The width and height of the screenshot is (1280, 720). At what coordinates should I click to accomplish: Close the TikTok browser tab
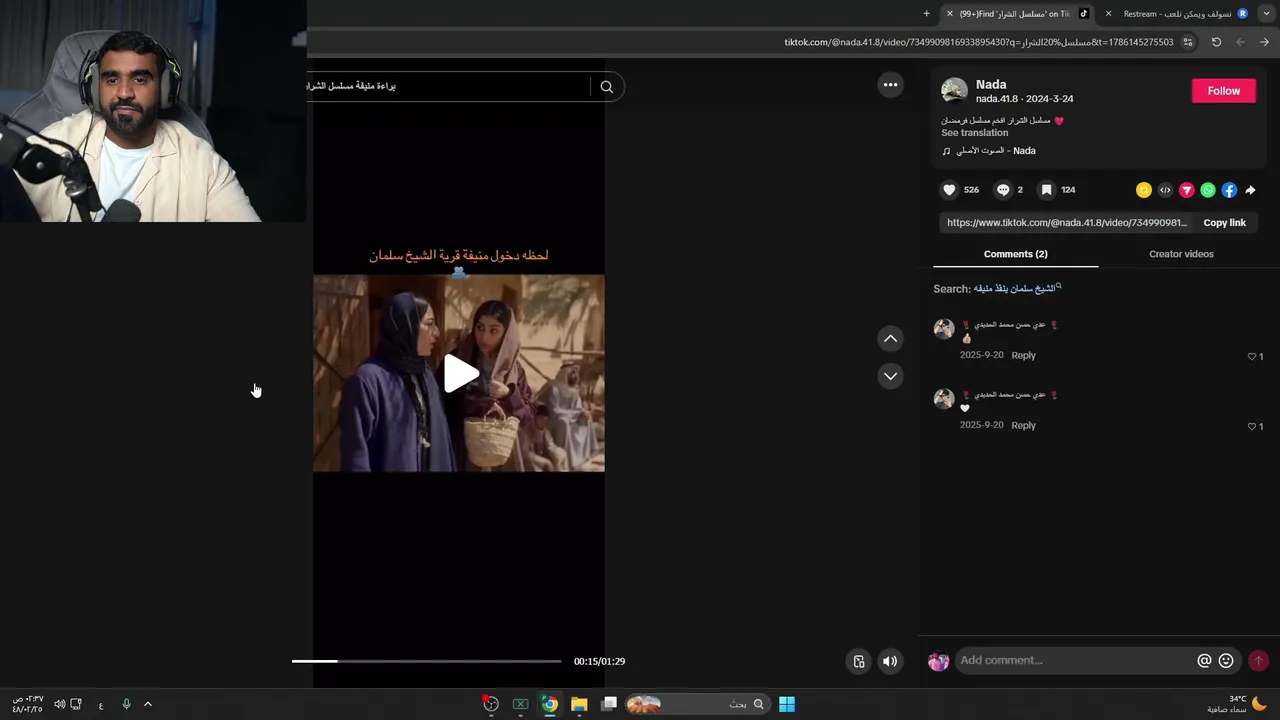click(950, 14)
